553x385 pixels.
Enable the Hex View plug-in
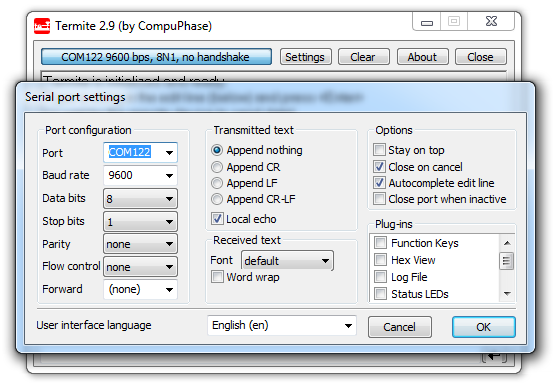coord(380,260)
